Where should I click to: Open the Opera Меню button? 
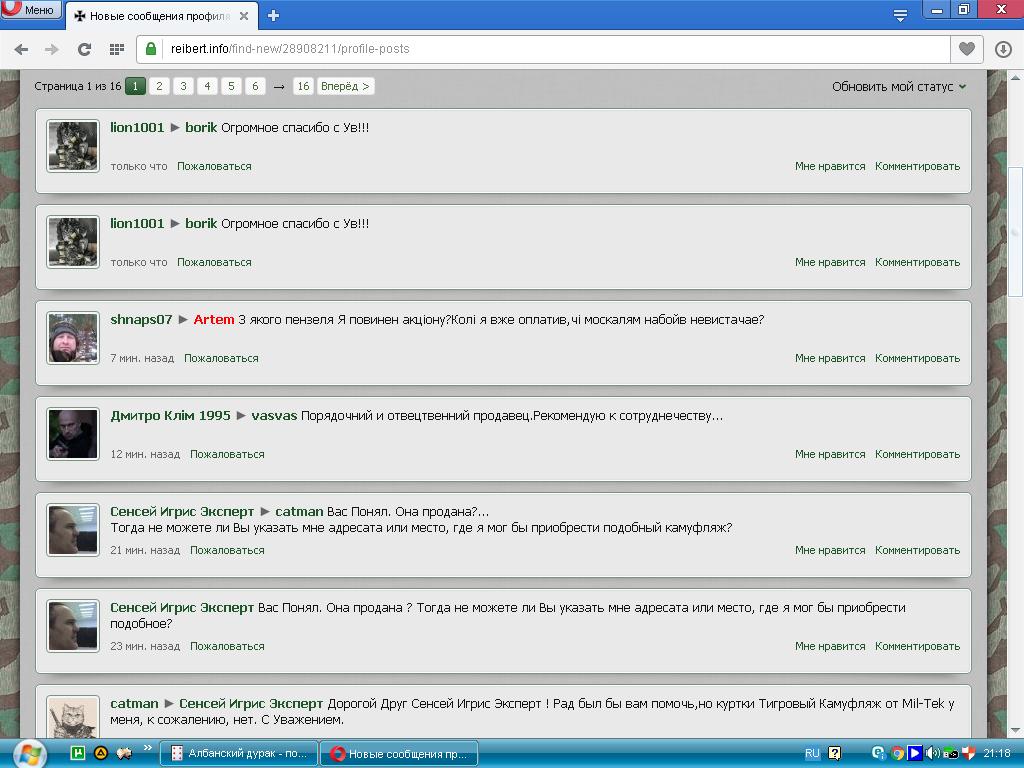click(x=30, y=9)
